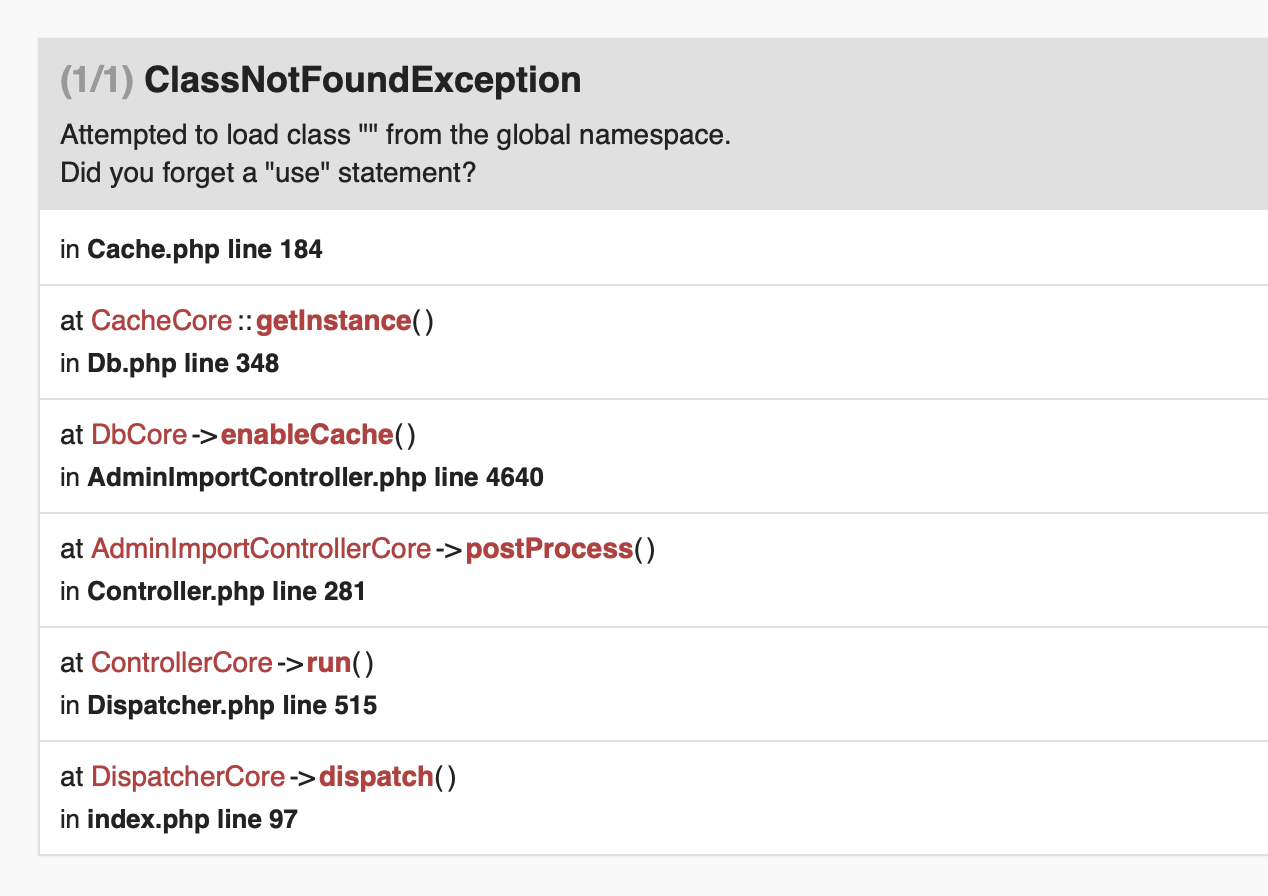The image size is (1268, 896).
Task: Expand the Db.php line 348 entry
Action: pyautogui.click(x=183, y=363)
